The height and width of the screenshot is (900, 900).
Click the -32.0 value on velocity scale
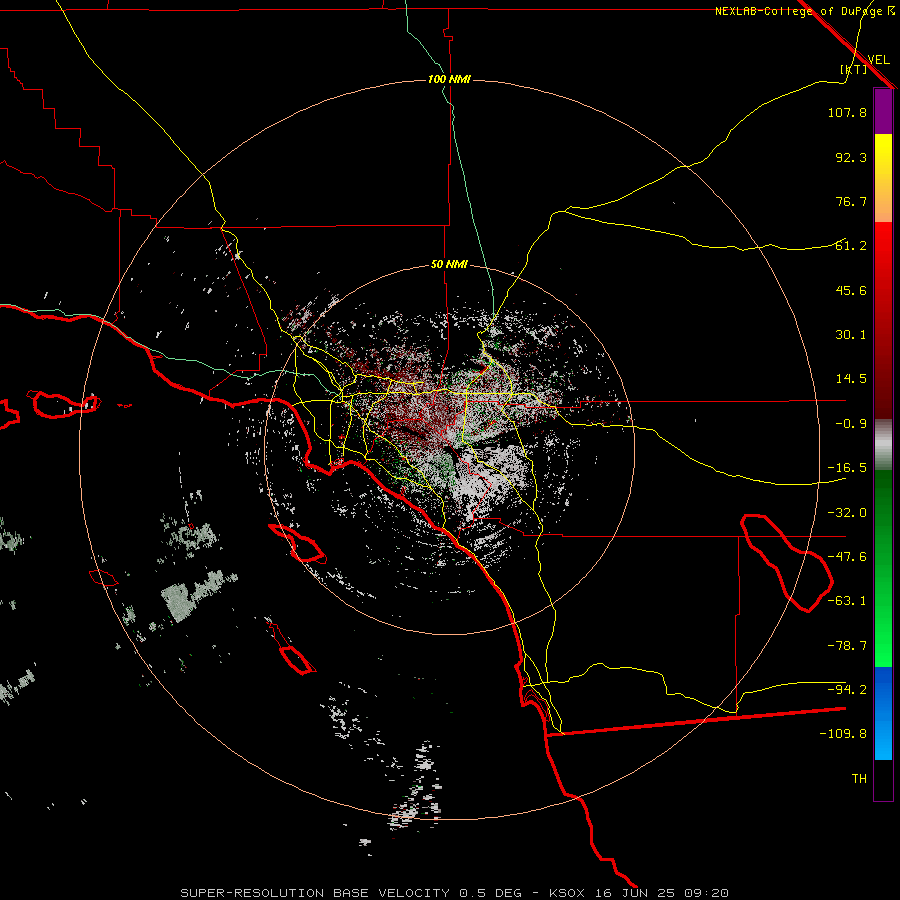[847, 513]
